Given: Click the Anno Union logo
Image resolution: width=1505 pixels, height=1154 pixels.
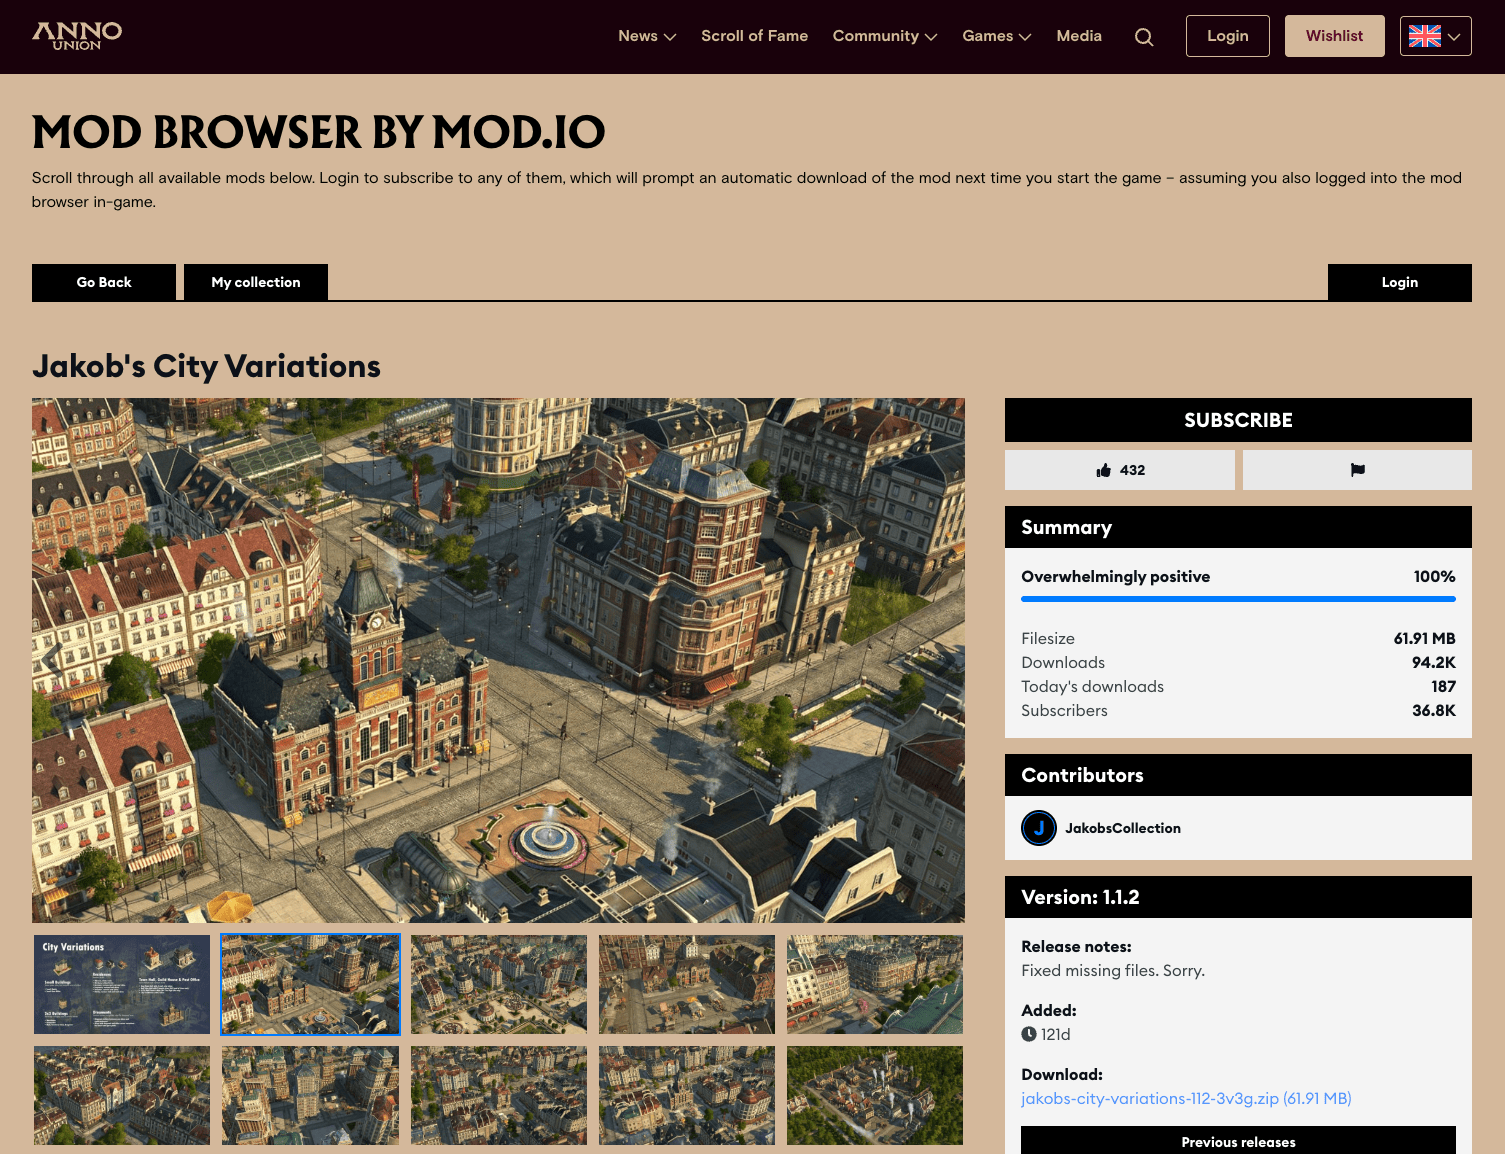Looking at the screenshot, I should click(x=77, y=36).
